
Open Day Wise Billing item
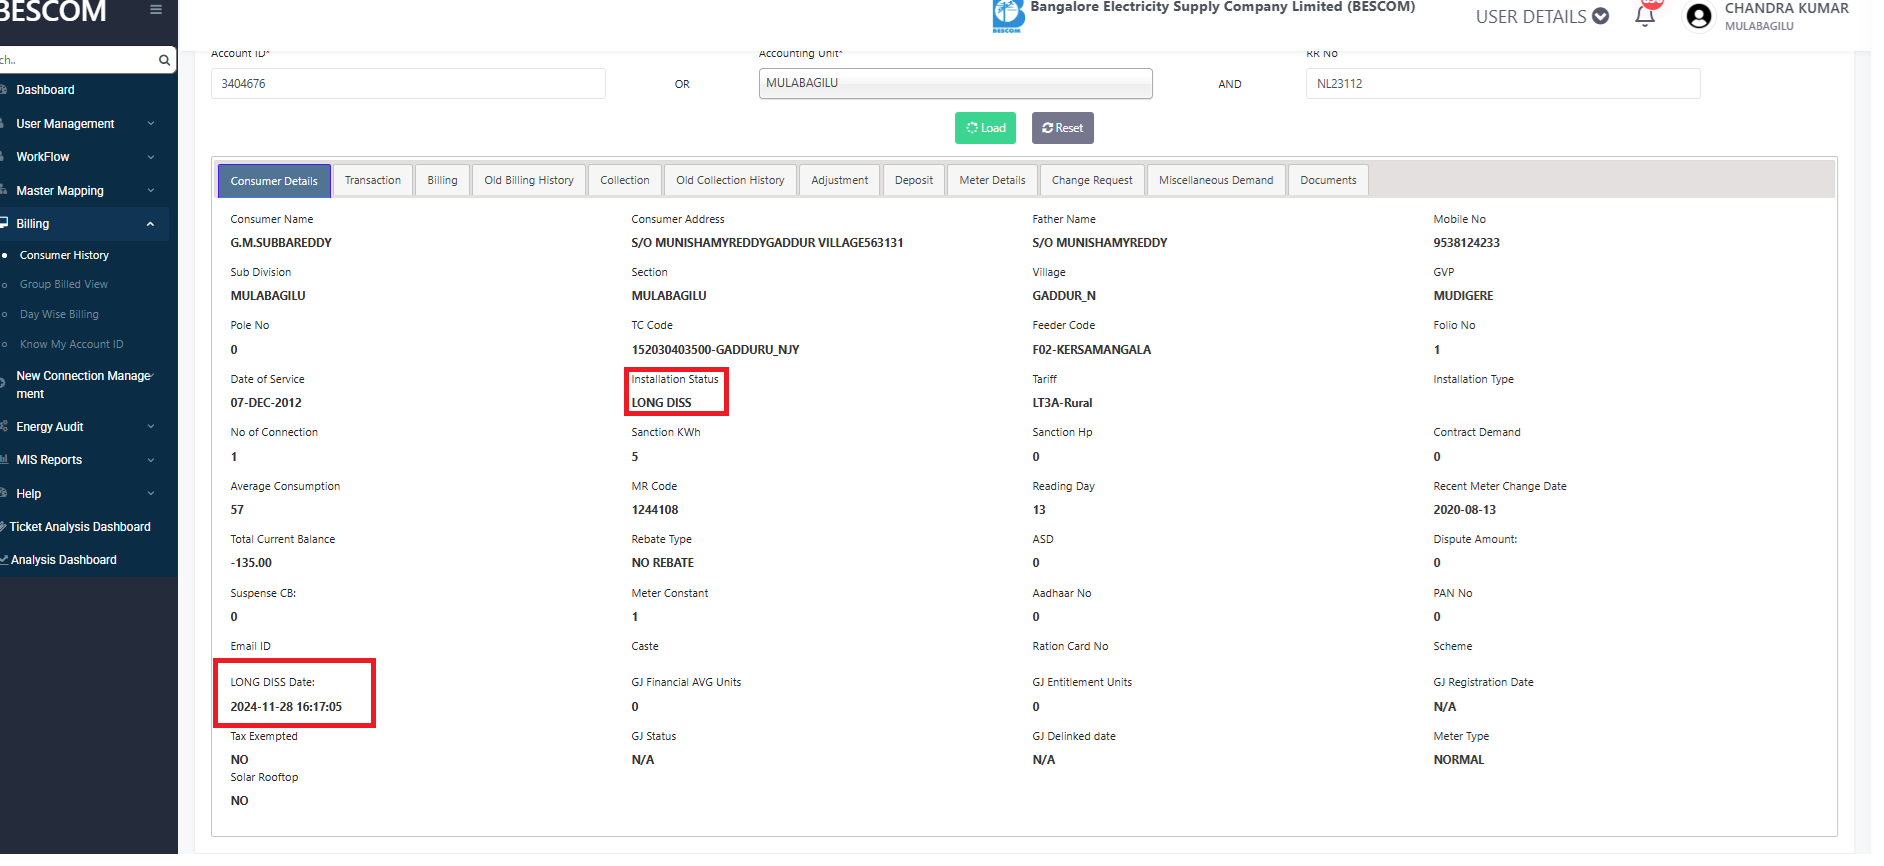59,315
